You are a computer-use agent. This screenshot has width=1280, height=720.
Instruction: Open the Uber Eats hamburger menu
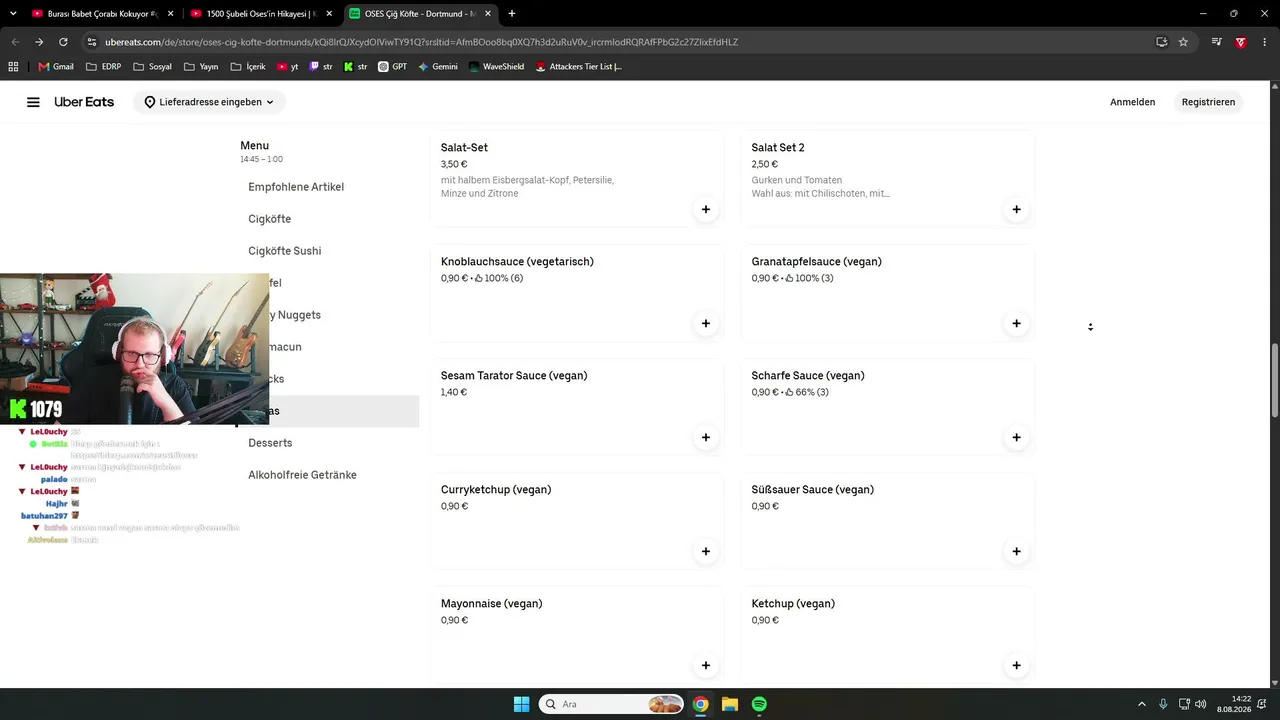point(33,102)
